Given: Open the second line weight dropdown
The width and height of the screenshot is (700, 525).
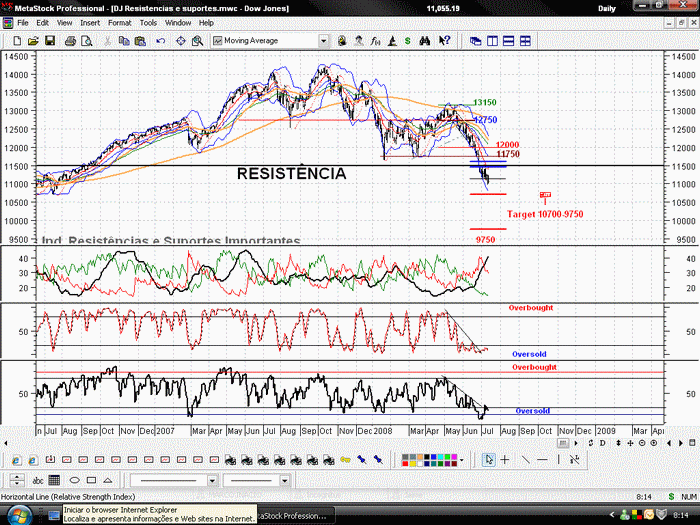Looking at the screenshot, I should click(284, 480).
